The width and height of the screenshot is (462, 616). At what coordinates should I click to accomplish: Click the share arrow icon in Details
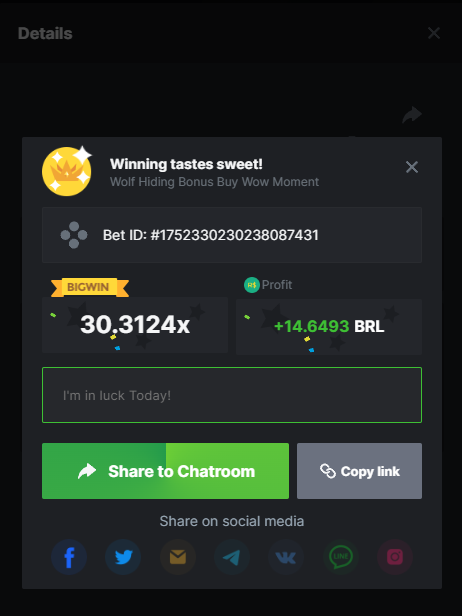[x=412, y=115]
